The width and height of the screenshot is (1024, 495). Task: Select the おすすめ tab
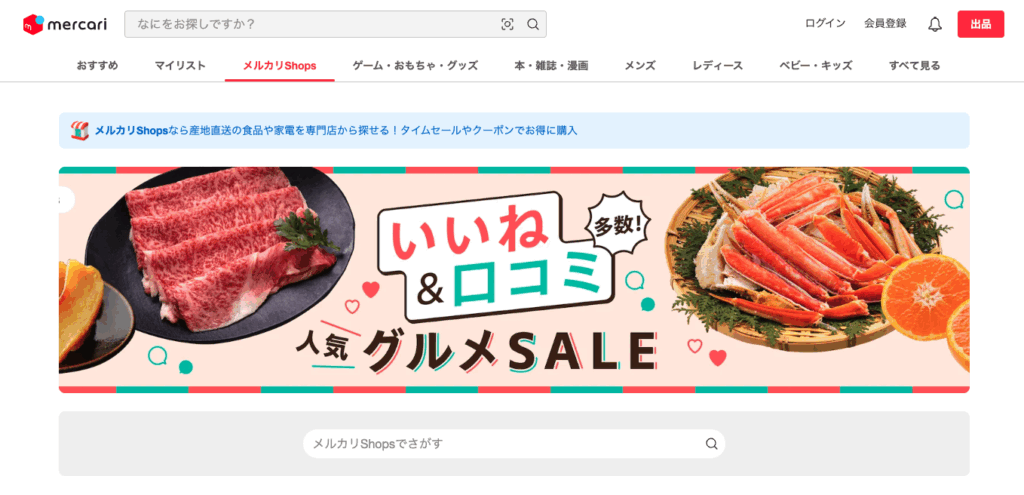click(x=97, y=65)
